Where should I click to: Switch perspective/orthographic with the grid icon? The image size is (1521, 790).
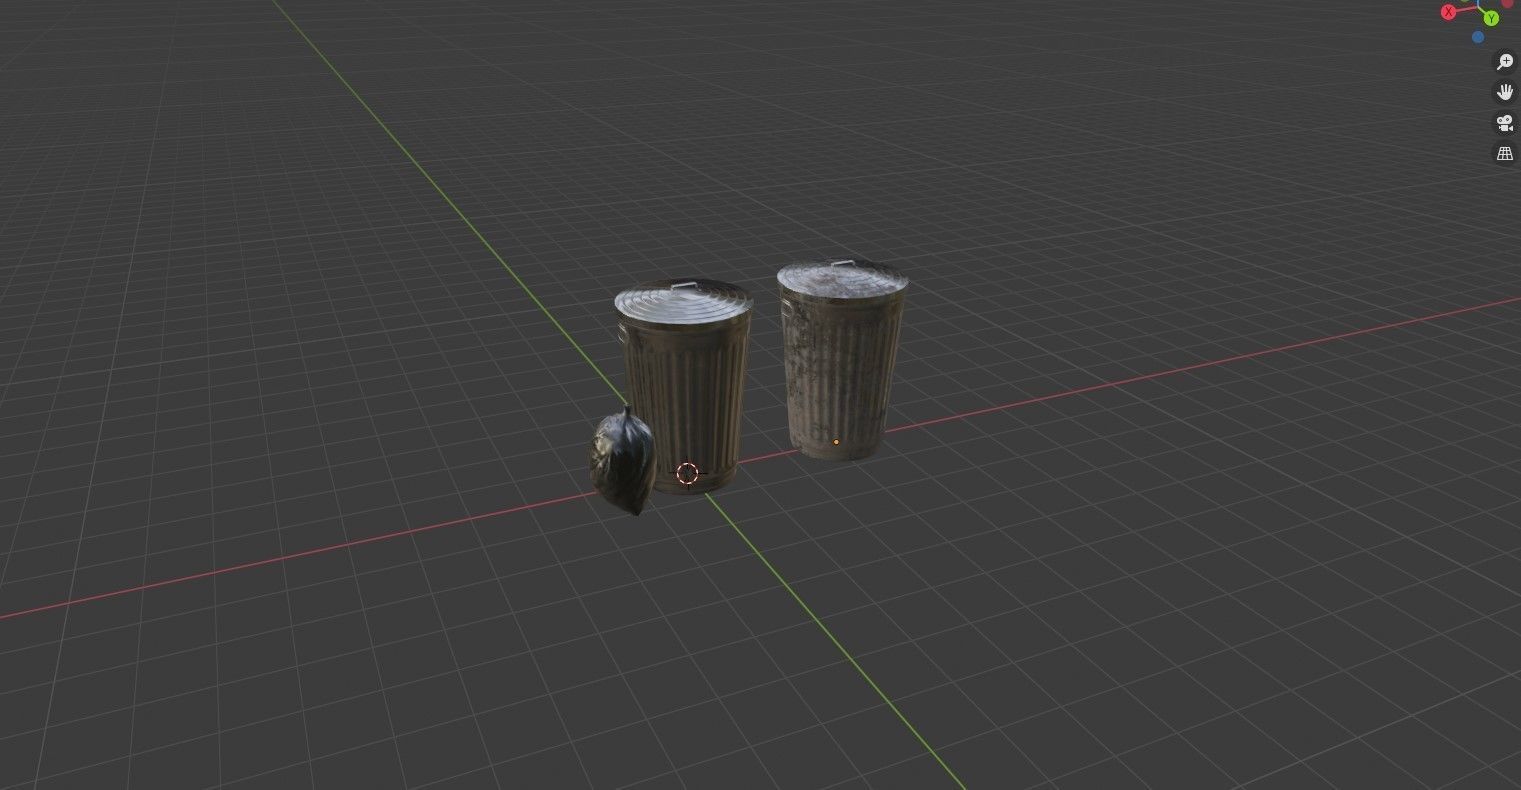[1504, 154]
